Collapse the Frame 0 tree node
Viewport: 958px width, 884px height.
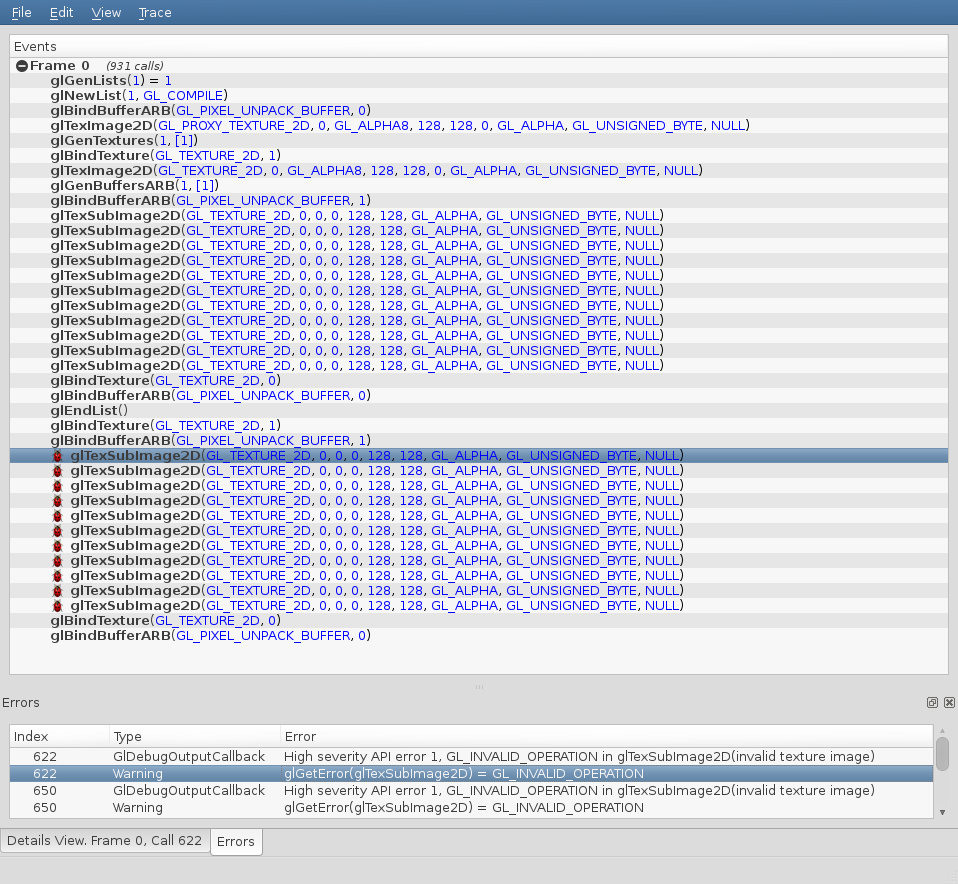(x=22, y=66)
